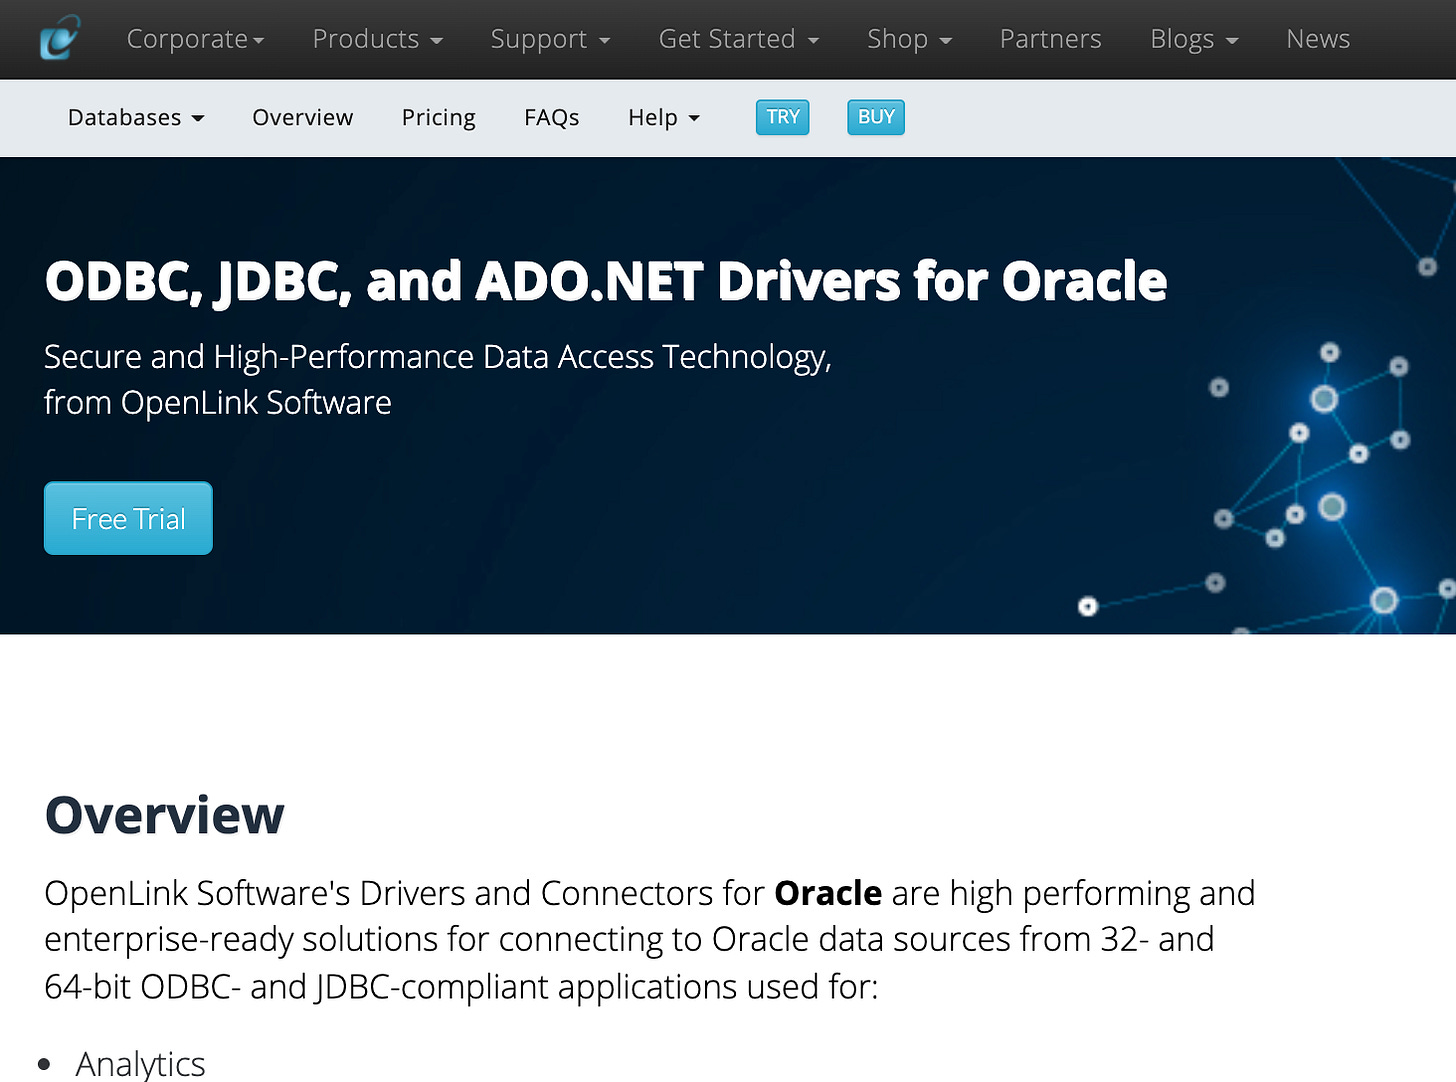
Task: Open the Shop dropdown menu
Action: (x=909, y=39)
